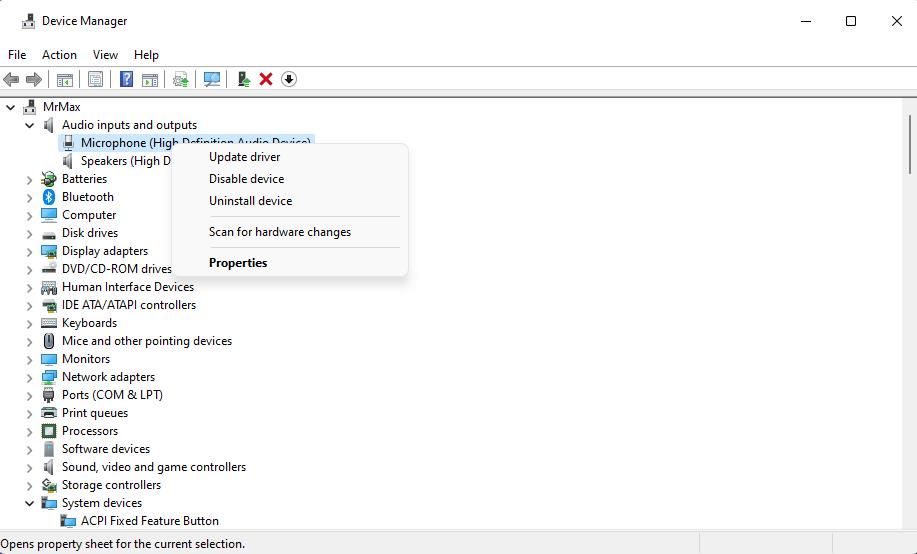Click the Update driver computer toolbar icon

click(x=243, y=79)
